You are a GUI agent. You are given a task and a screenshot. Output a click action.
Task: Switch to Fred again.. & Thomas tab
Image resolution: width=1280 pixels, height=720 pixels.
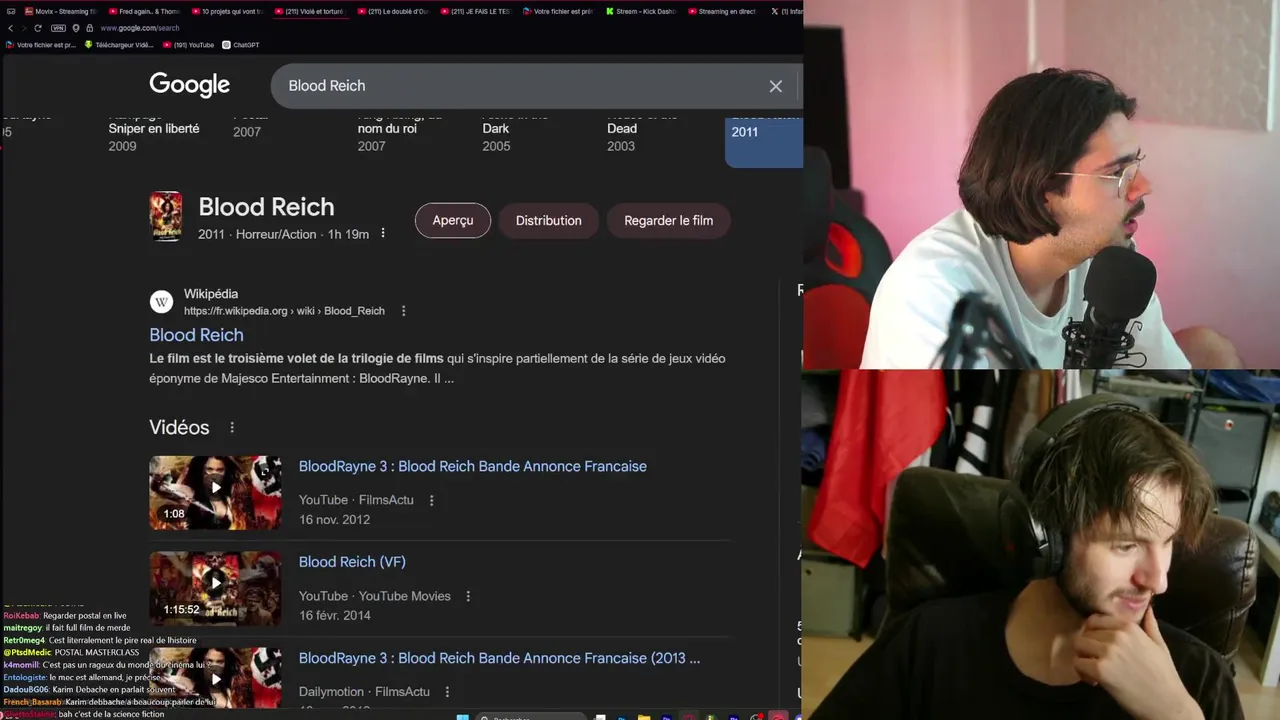(x=144, y=11)
